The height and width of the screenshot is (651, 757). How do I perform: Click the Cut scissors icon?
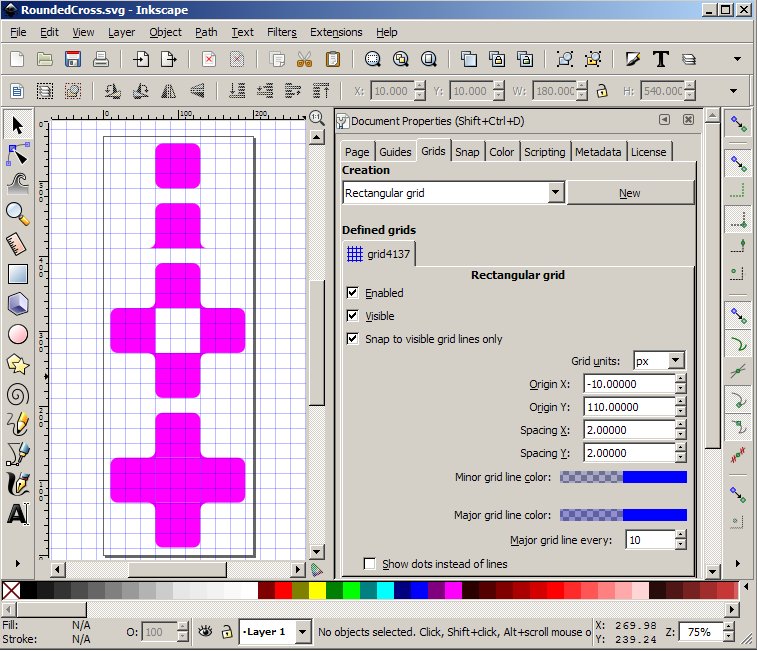[304, 59]
